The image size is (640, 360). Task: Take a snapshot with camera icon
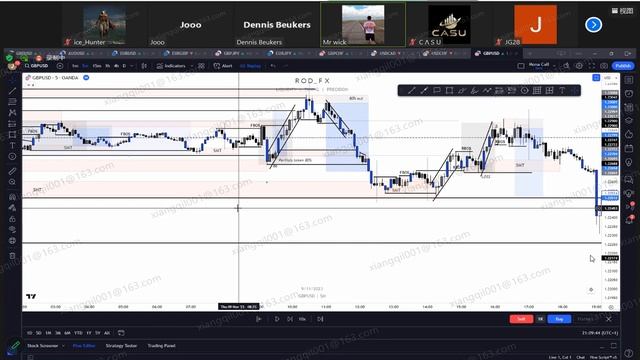(604, 66)
